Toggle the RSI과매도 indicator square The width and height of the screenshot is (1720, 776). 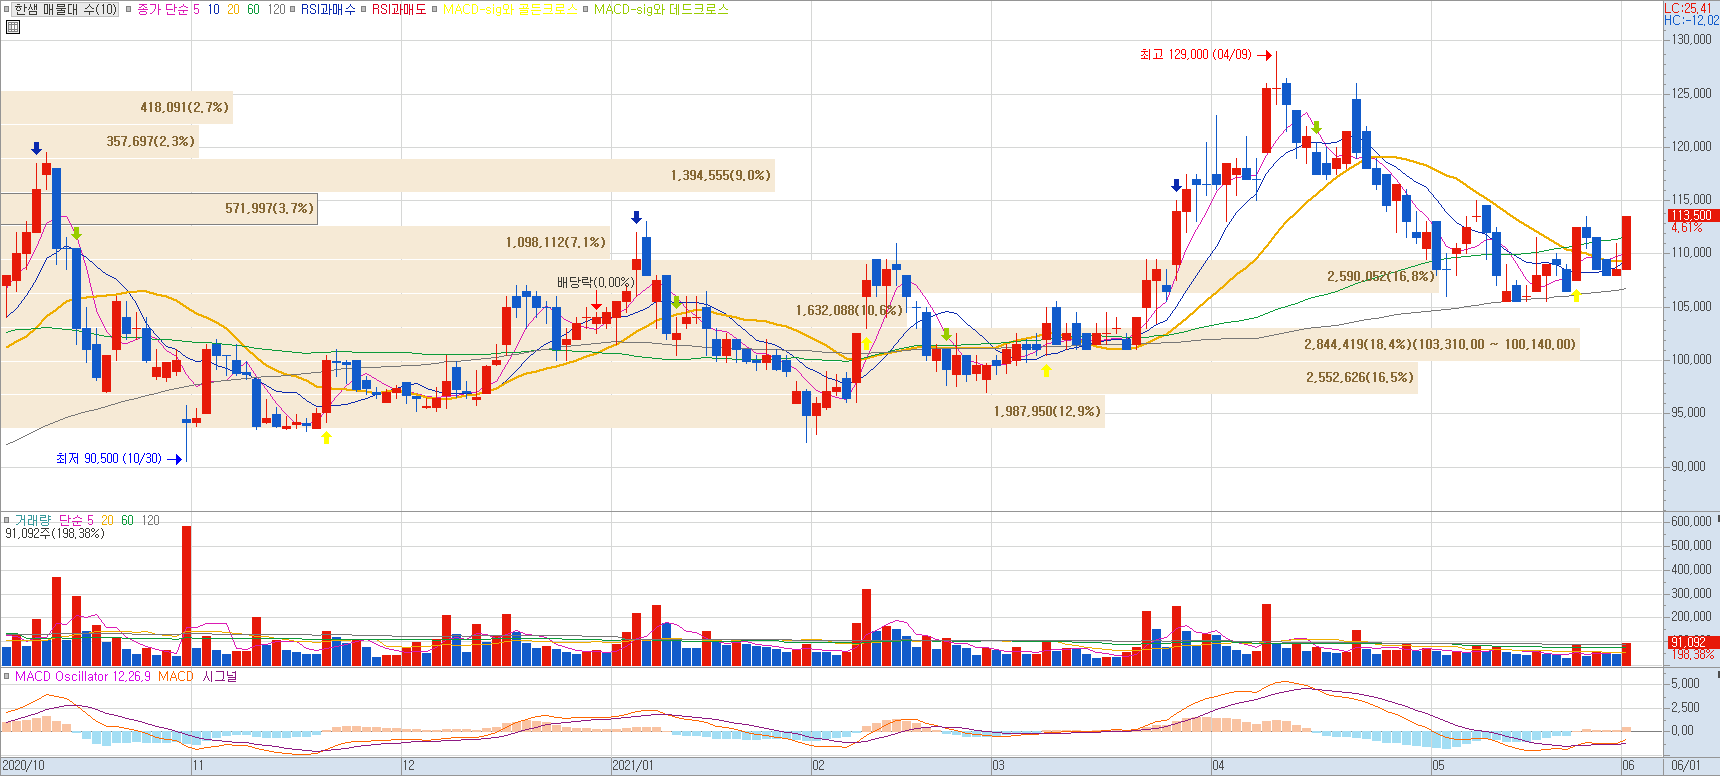[x=364, y=10]
